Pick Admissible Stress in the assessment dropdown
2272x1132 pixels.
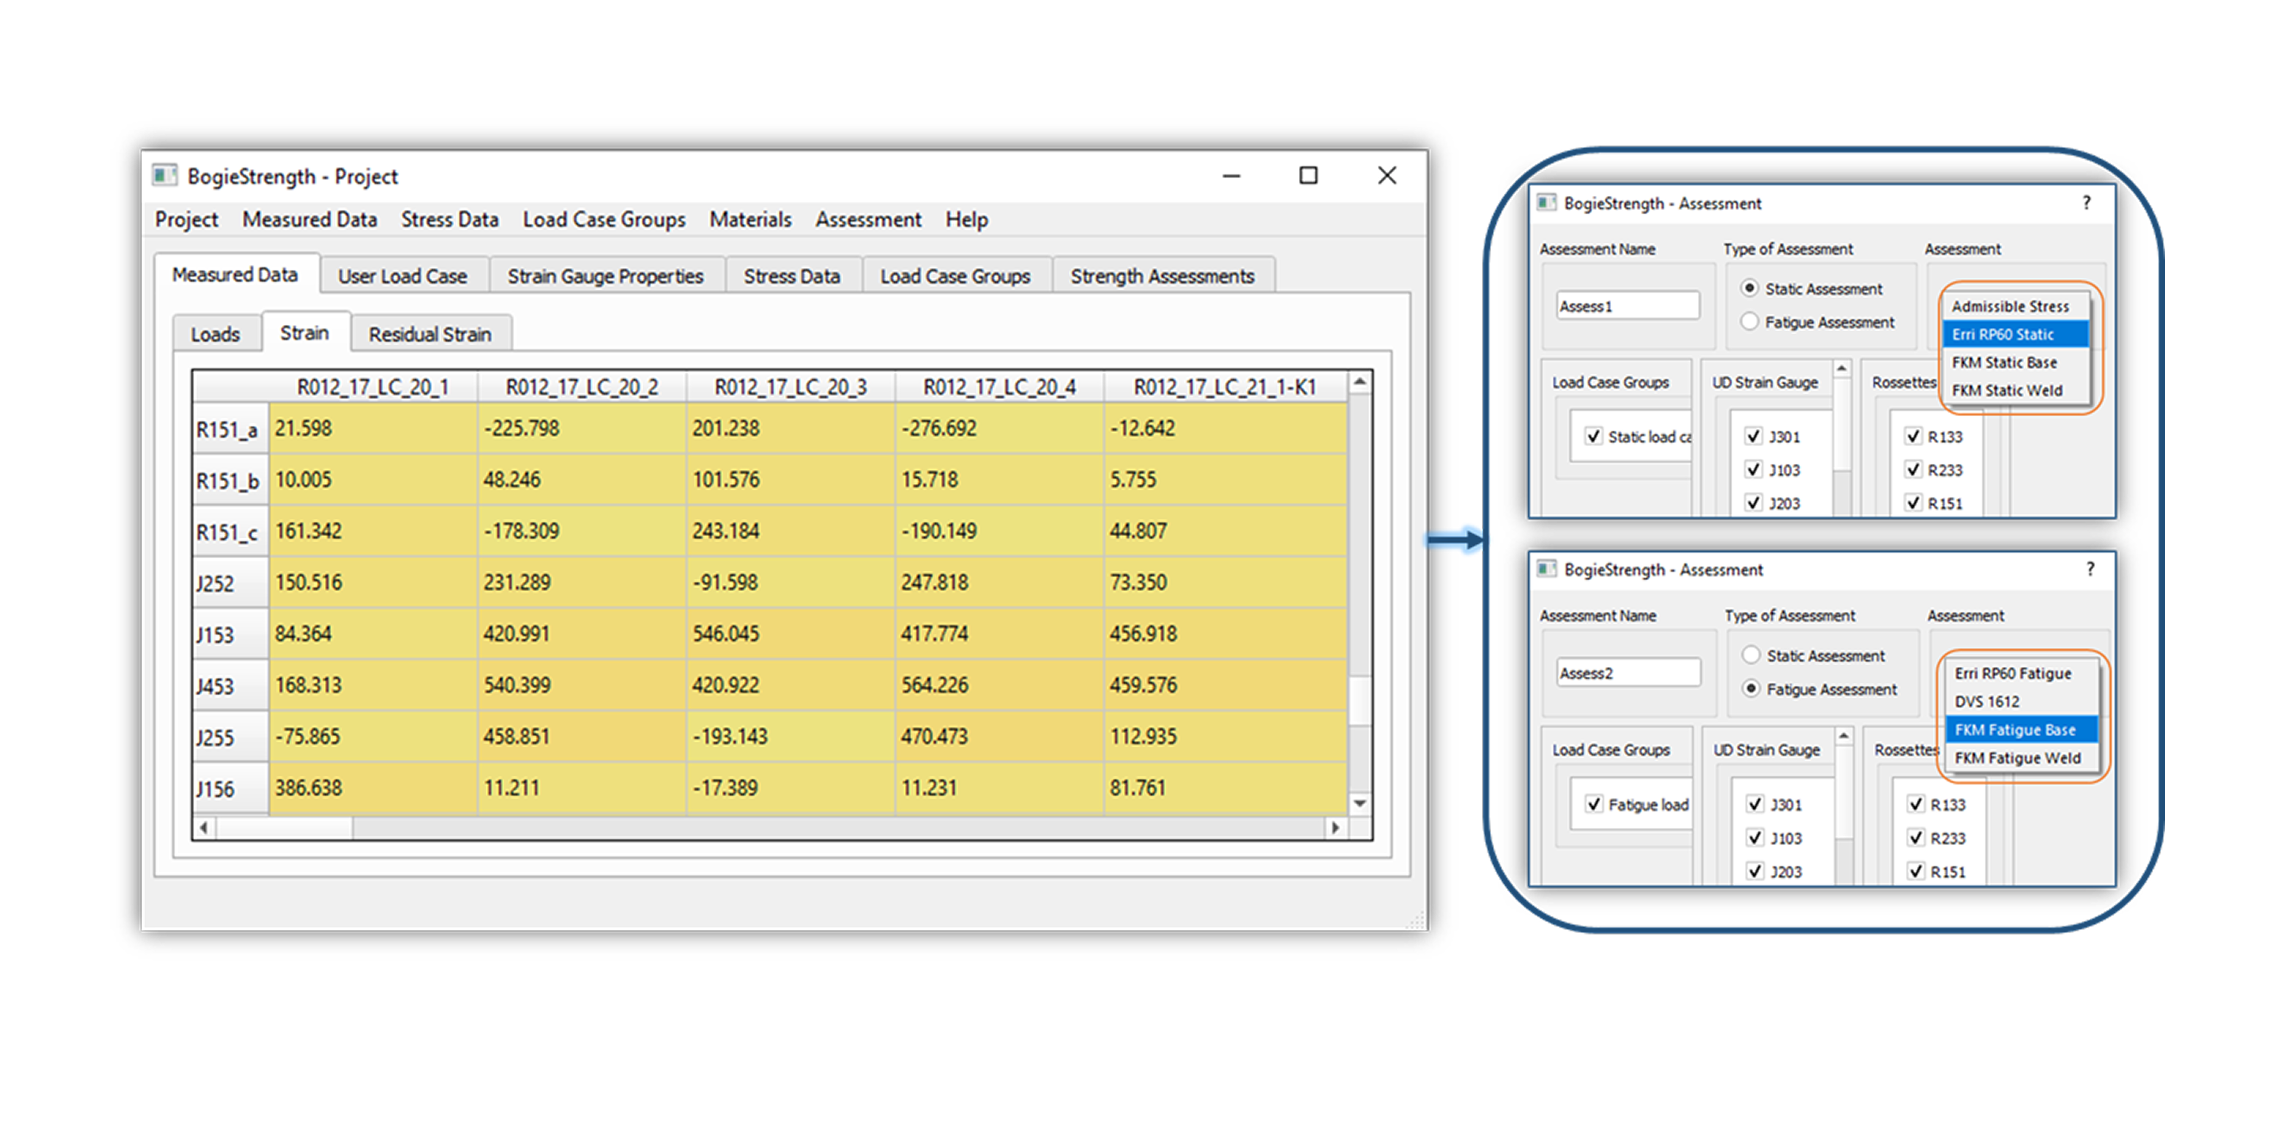point(2010,306)
